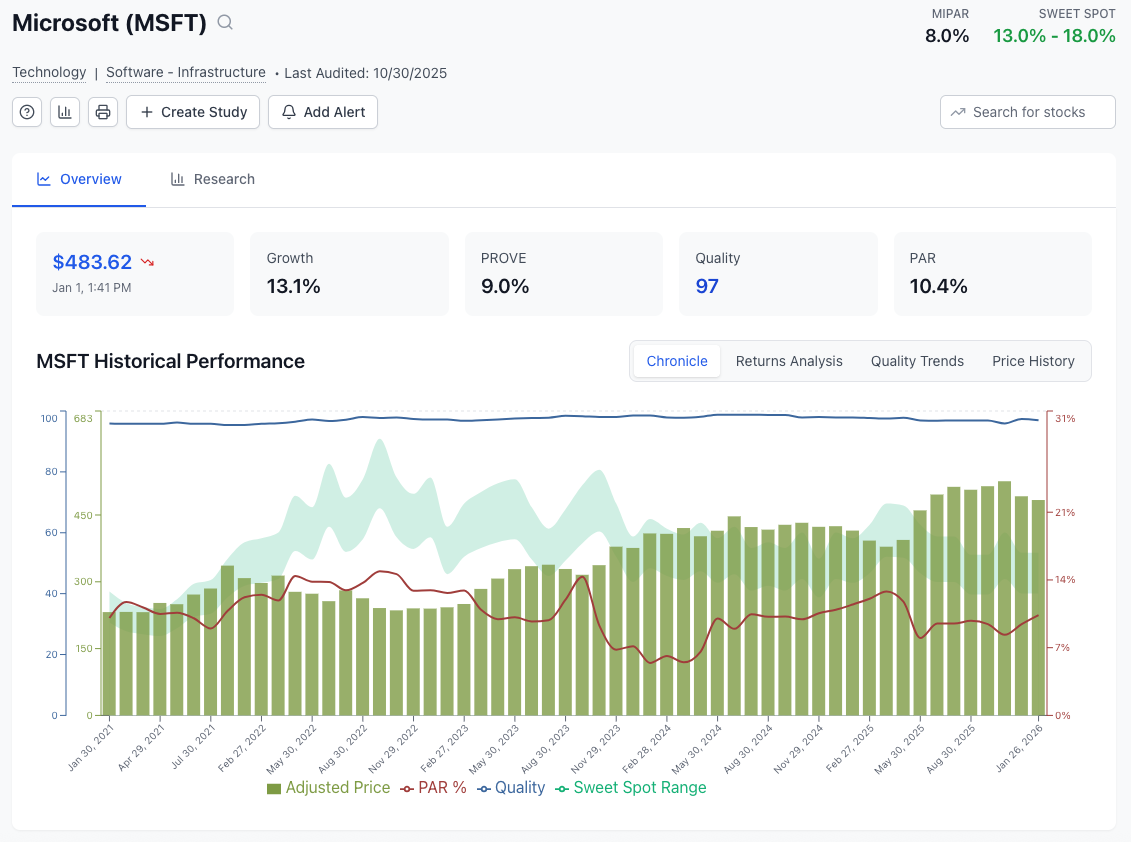Toggle the Adjusted Price legend series
Image resolution: width=1131 pixels, height=842 pixels.
coord(328,787)
